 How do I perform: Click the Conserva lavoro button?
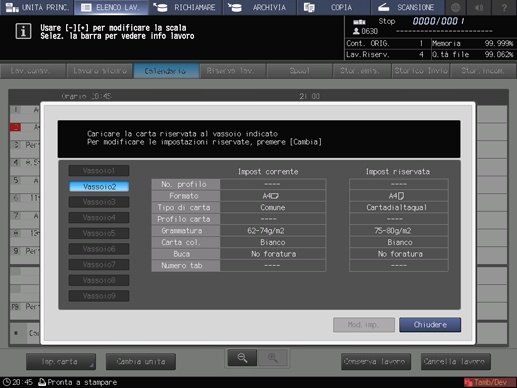coord(376,362)
